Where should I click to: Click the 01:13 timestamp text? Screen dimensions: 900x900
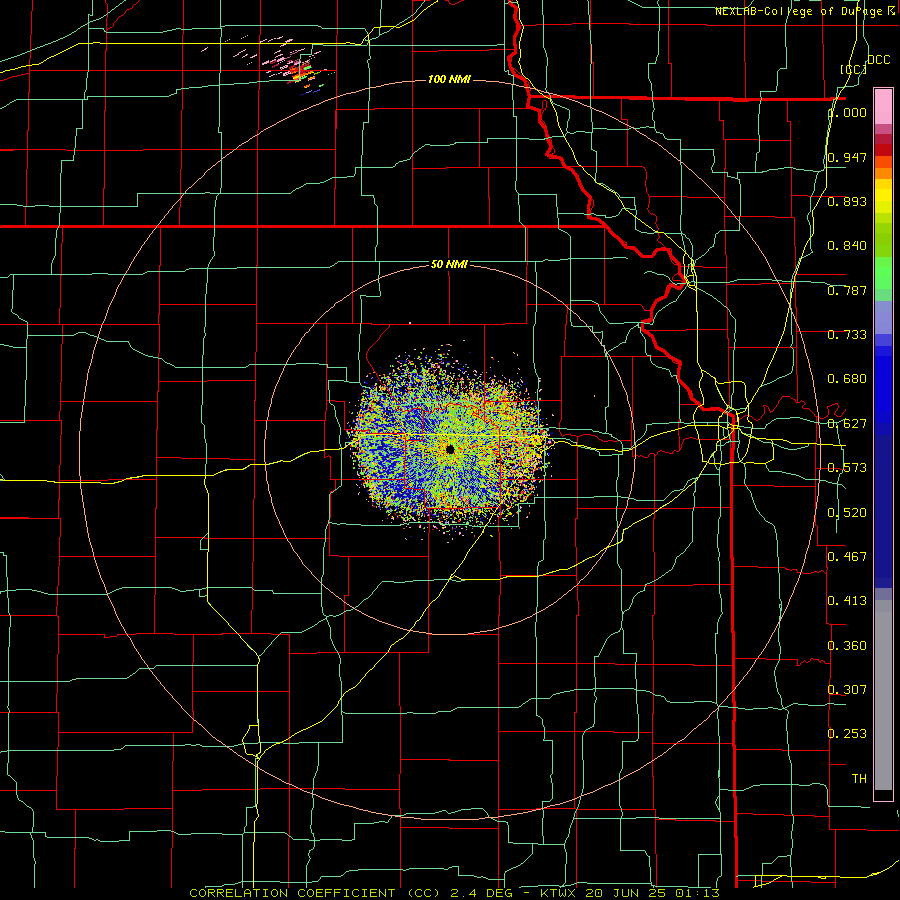(x=697, y=893)
